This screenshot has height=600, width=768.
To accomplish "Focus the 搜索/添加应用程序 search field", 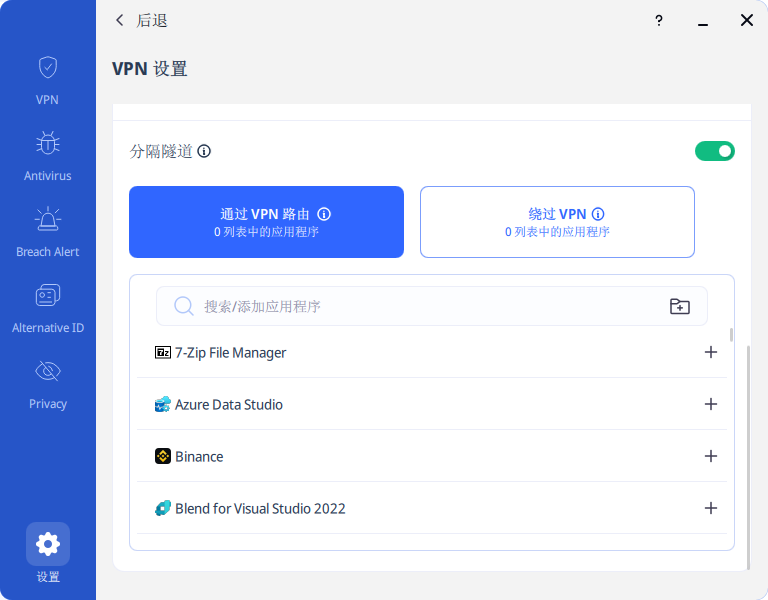I will click(432, 306).
